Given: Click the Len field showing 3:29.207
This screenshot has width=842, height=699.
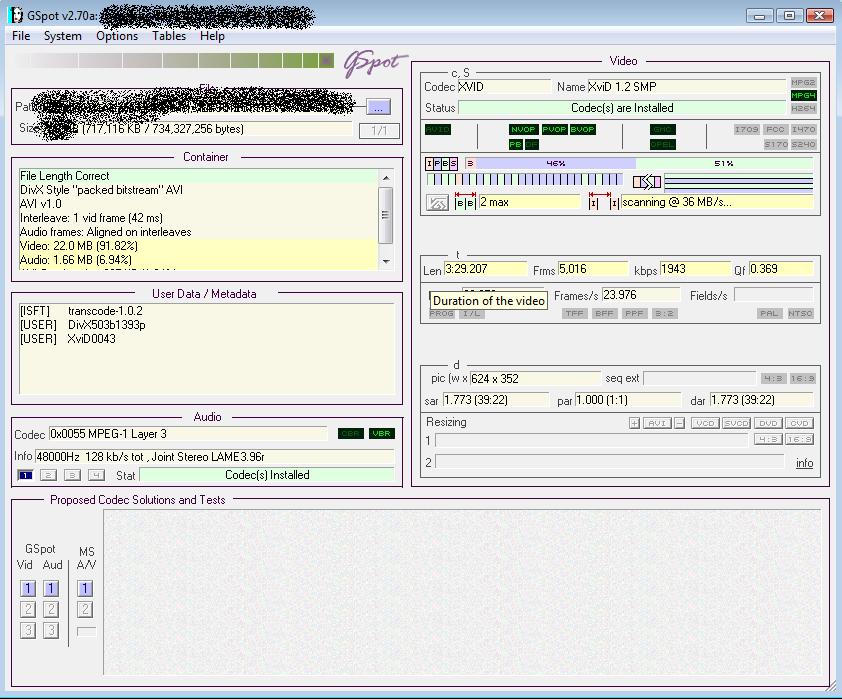Looking at the screenshot, I should (485, 269).
